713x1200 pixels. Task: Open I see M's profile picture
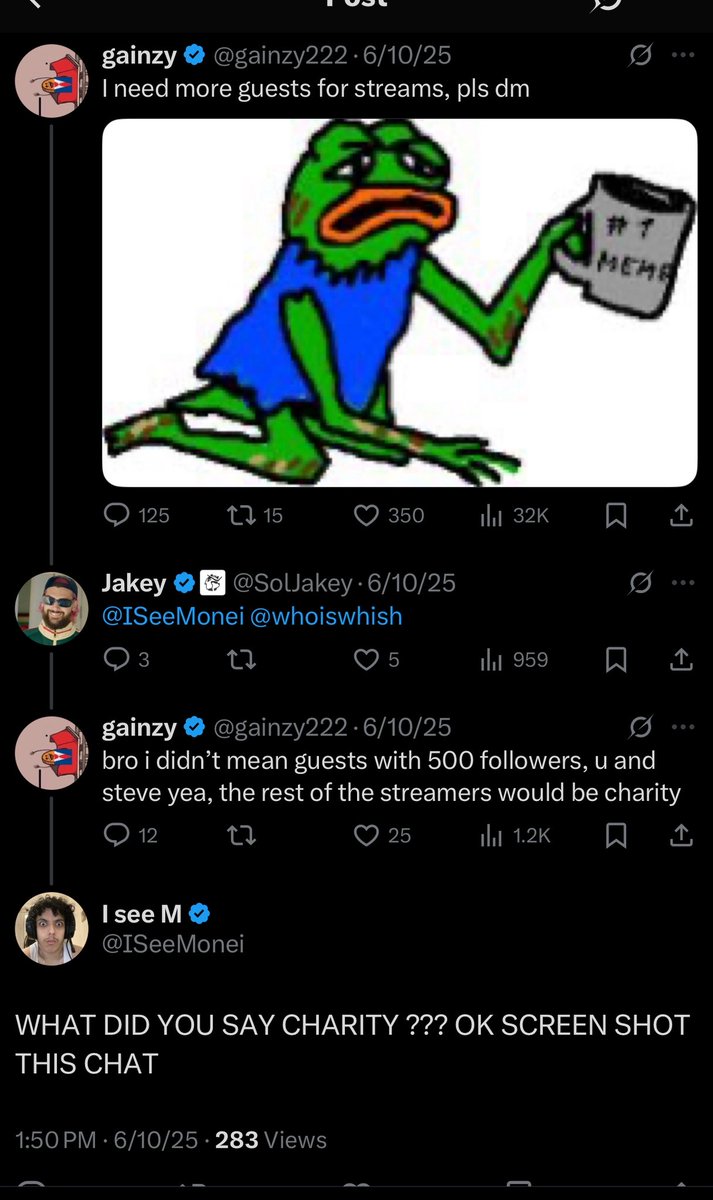(51, 929)
